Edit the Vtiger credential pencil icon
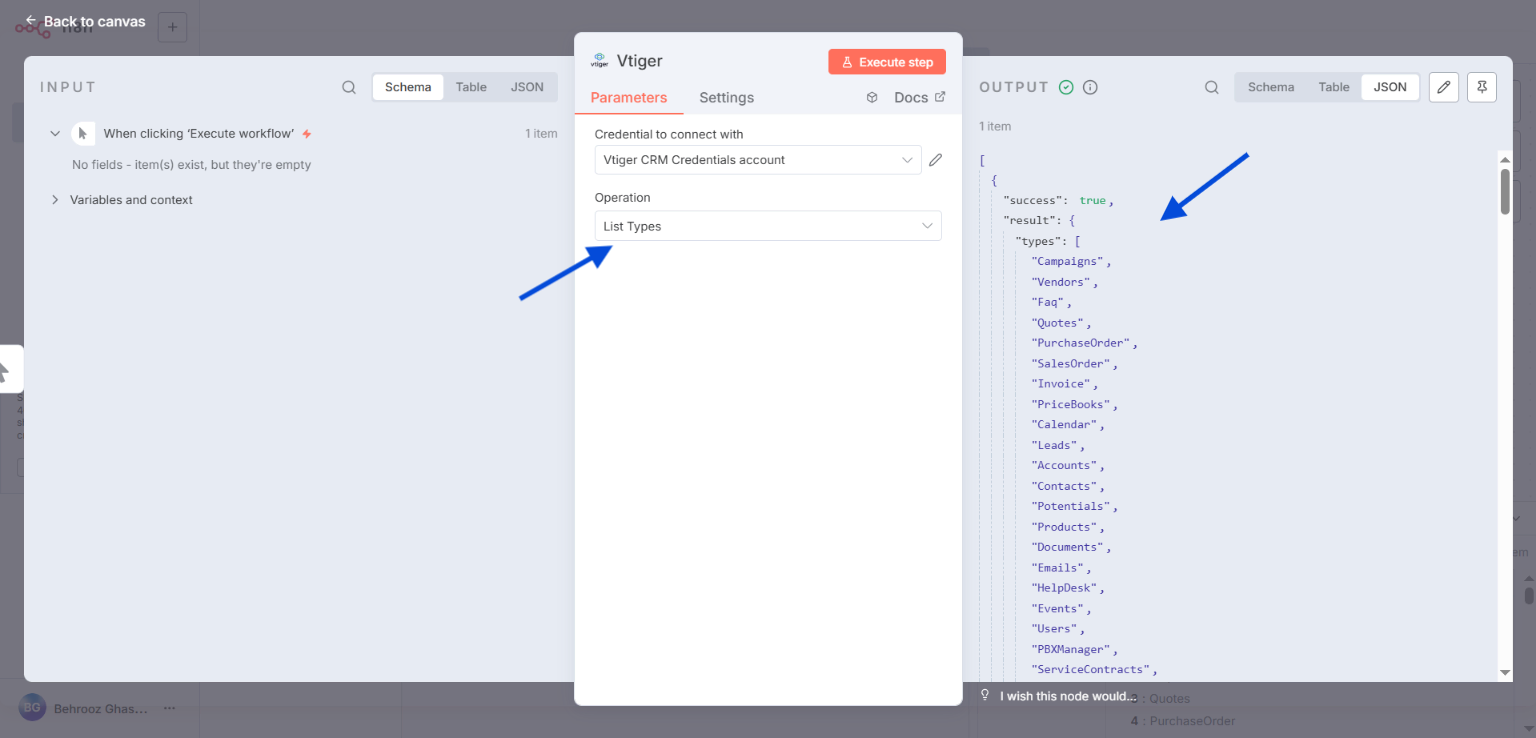1536x738 pixels. pos(936,160)
